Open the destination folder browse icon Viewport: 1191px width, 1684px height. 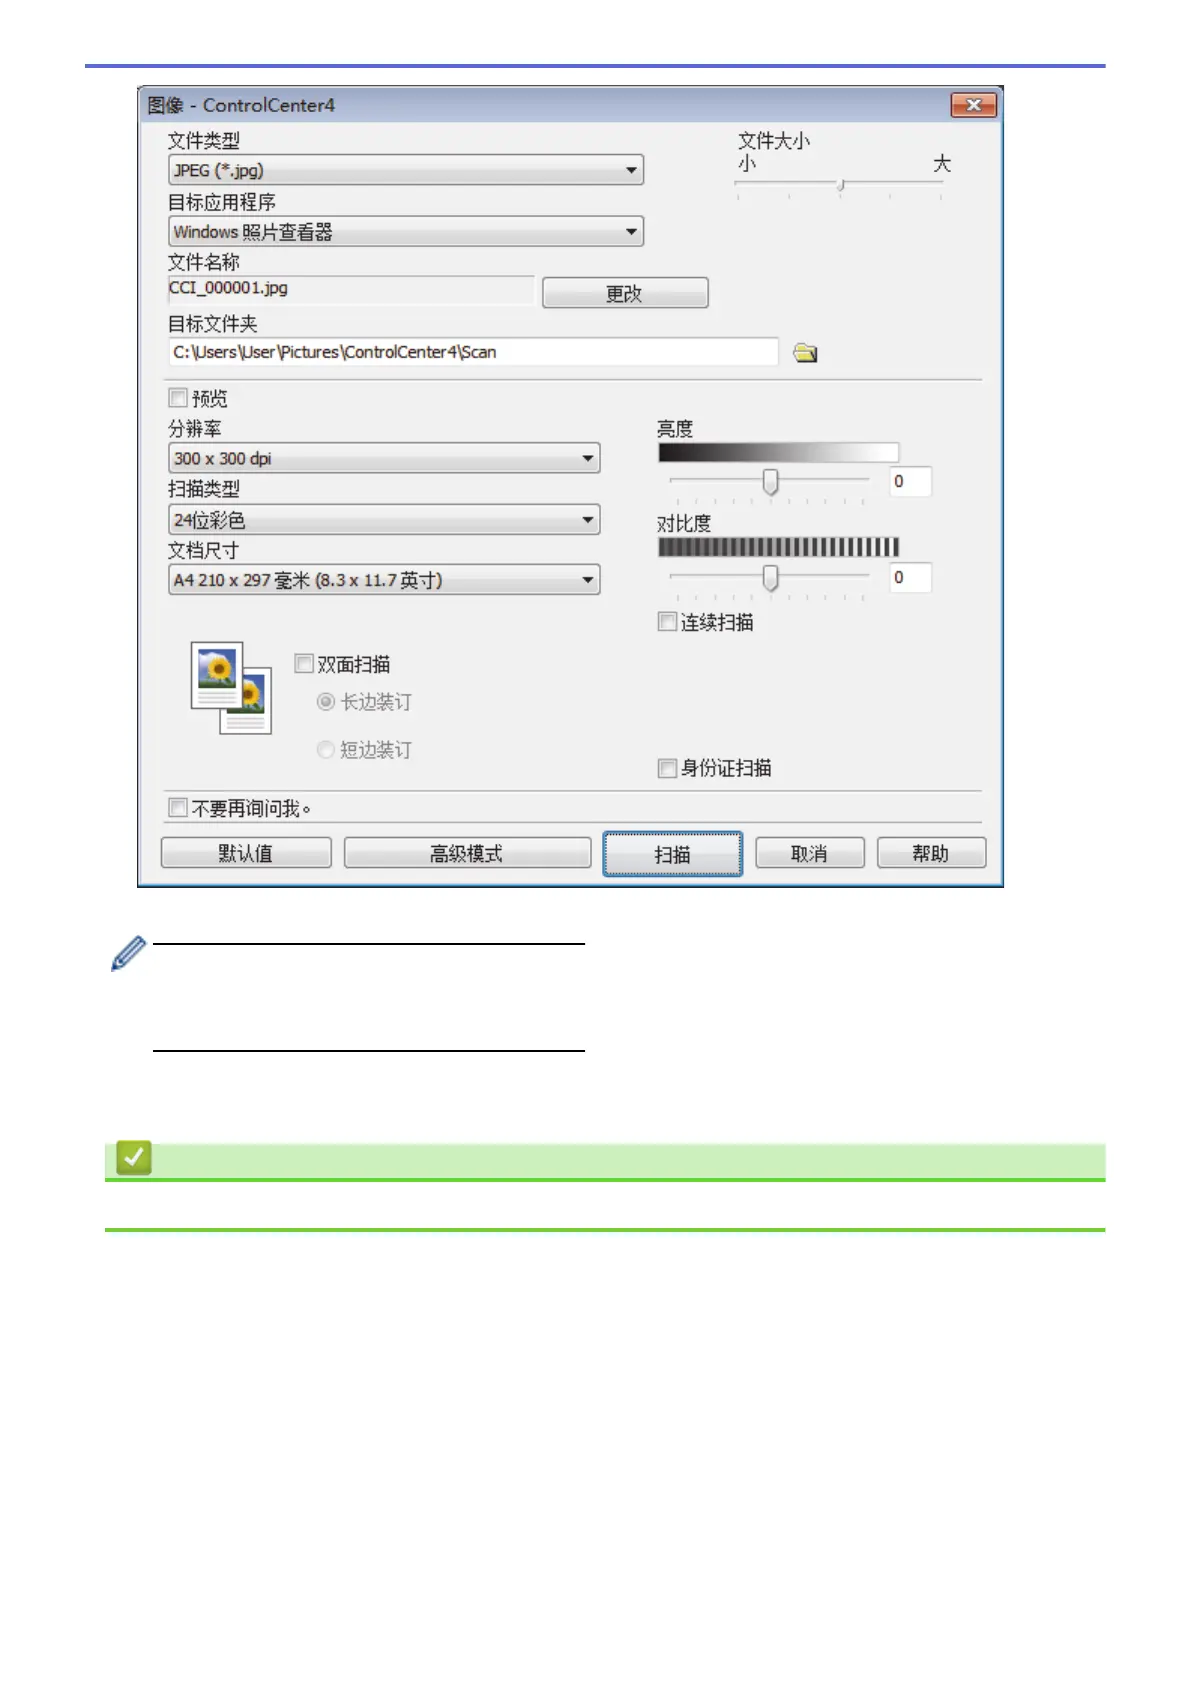805,353
